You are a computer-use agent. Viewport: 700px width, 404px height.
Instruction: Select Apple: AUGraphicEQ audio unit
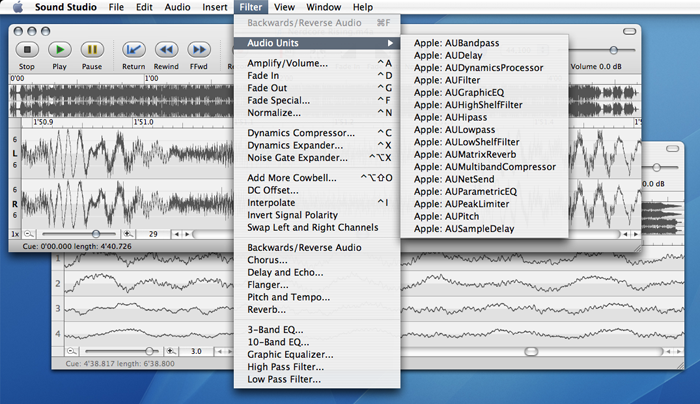pos(484,93)
